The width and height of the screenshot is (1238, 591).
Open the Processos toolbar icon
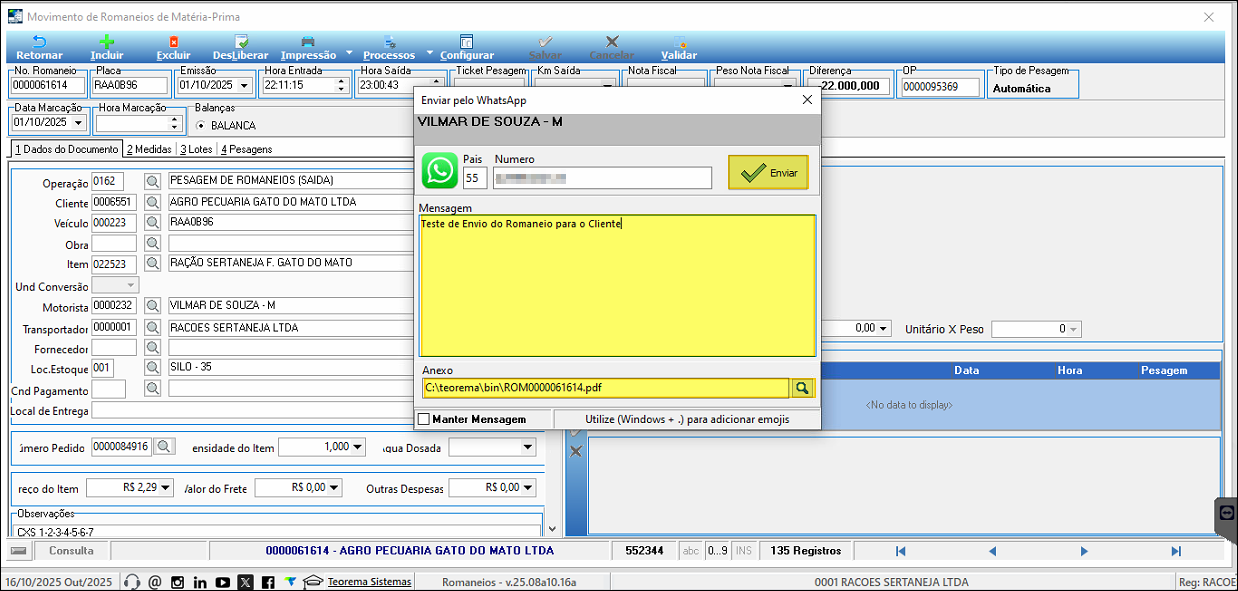[389, 42]
